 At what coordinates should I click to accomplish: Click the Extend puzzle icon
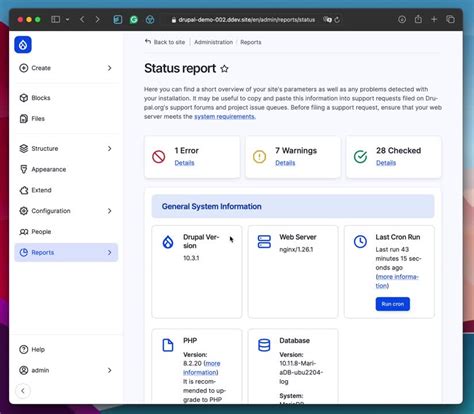click(x=24, y=190)
